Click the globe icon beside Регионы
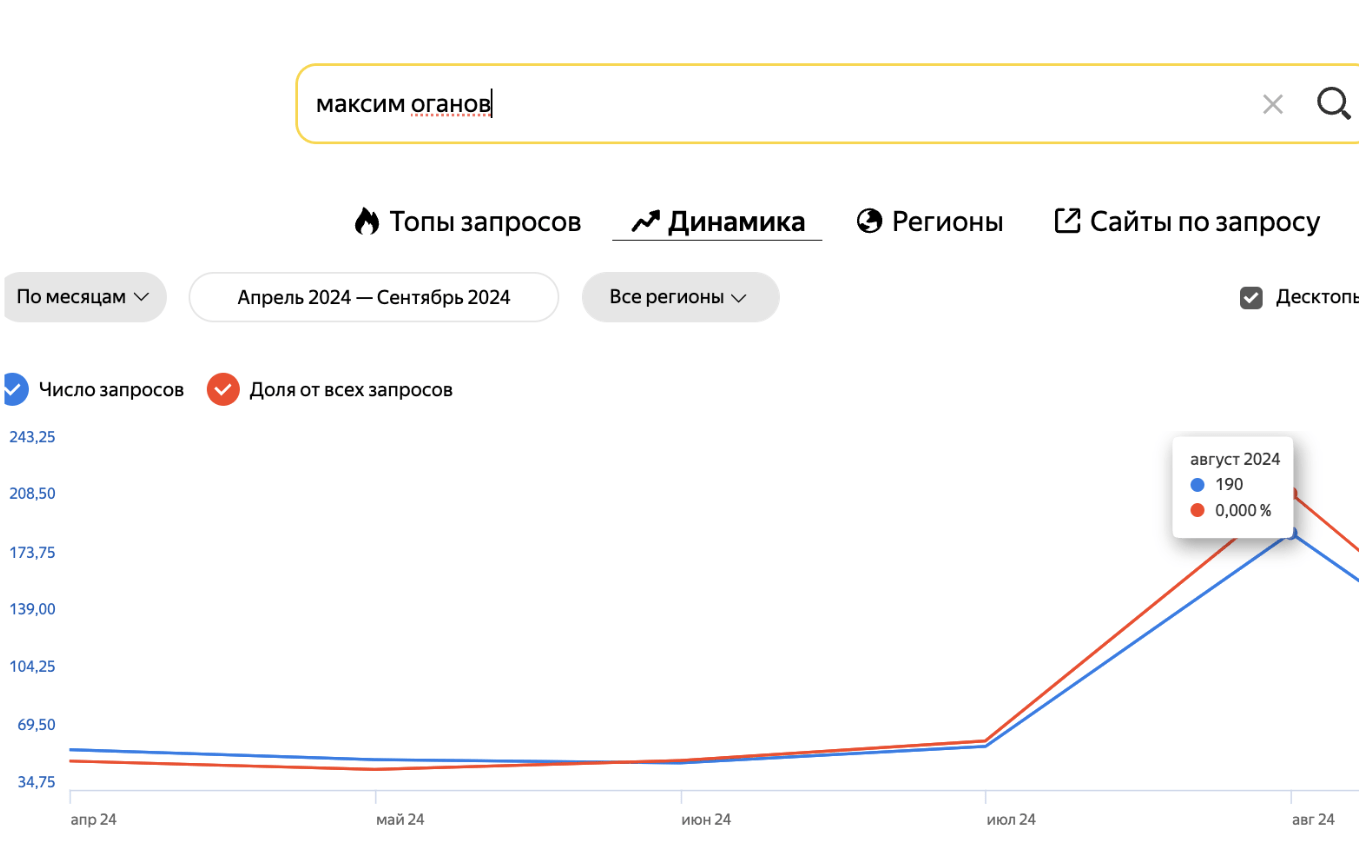The width and height of the screenshot is (1362, 860). pyautogui.click(x=869, y=221)
